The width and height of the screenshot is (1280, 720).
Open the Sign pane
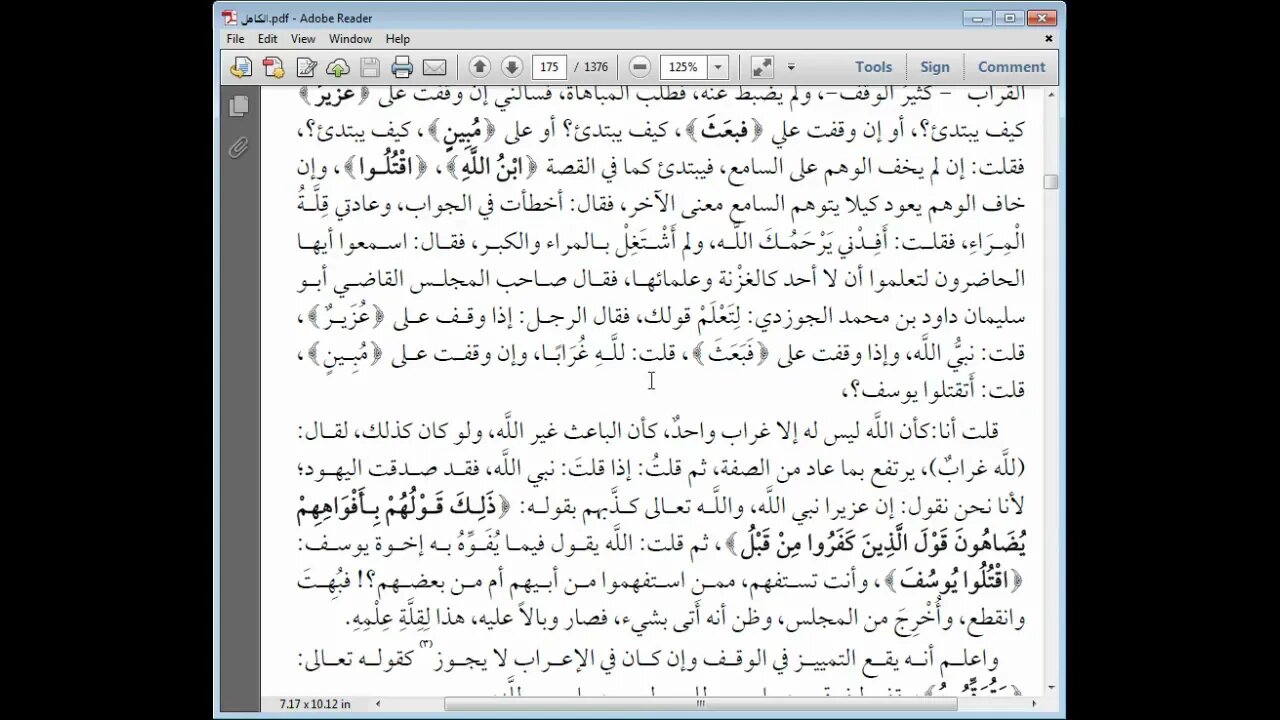click(935, 67)
